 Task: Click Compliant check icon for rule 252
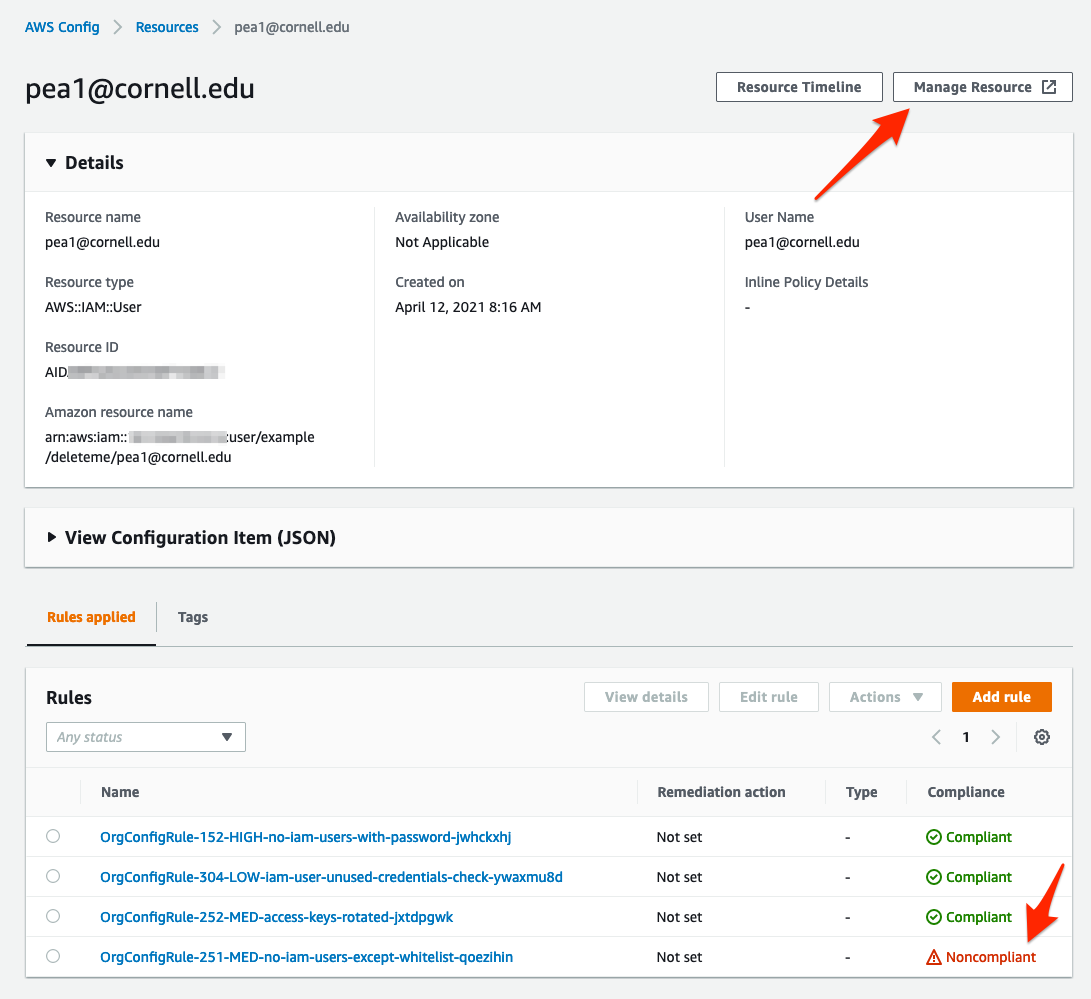tap(934, 917)
